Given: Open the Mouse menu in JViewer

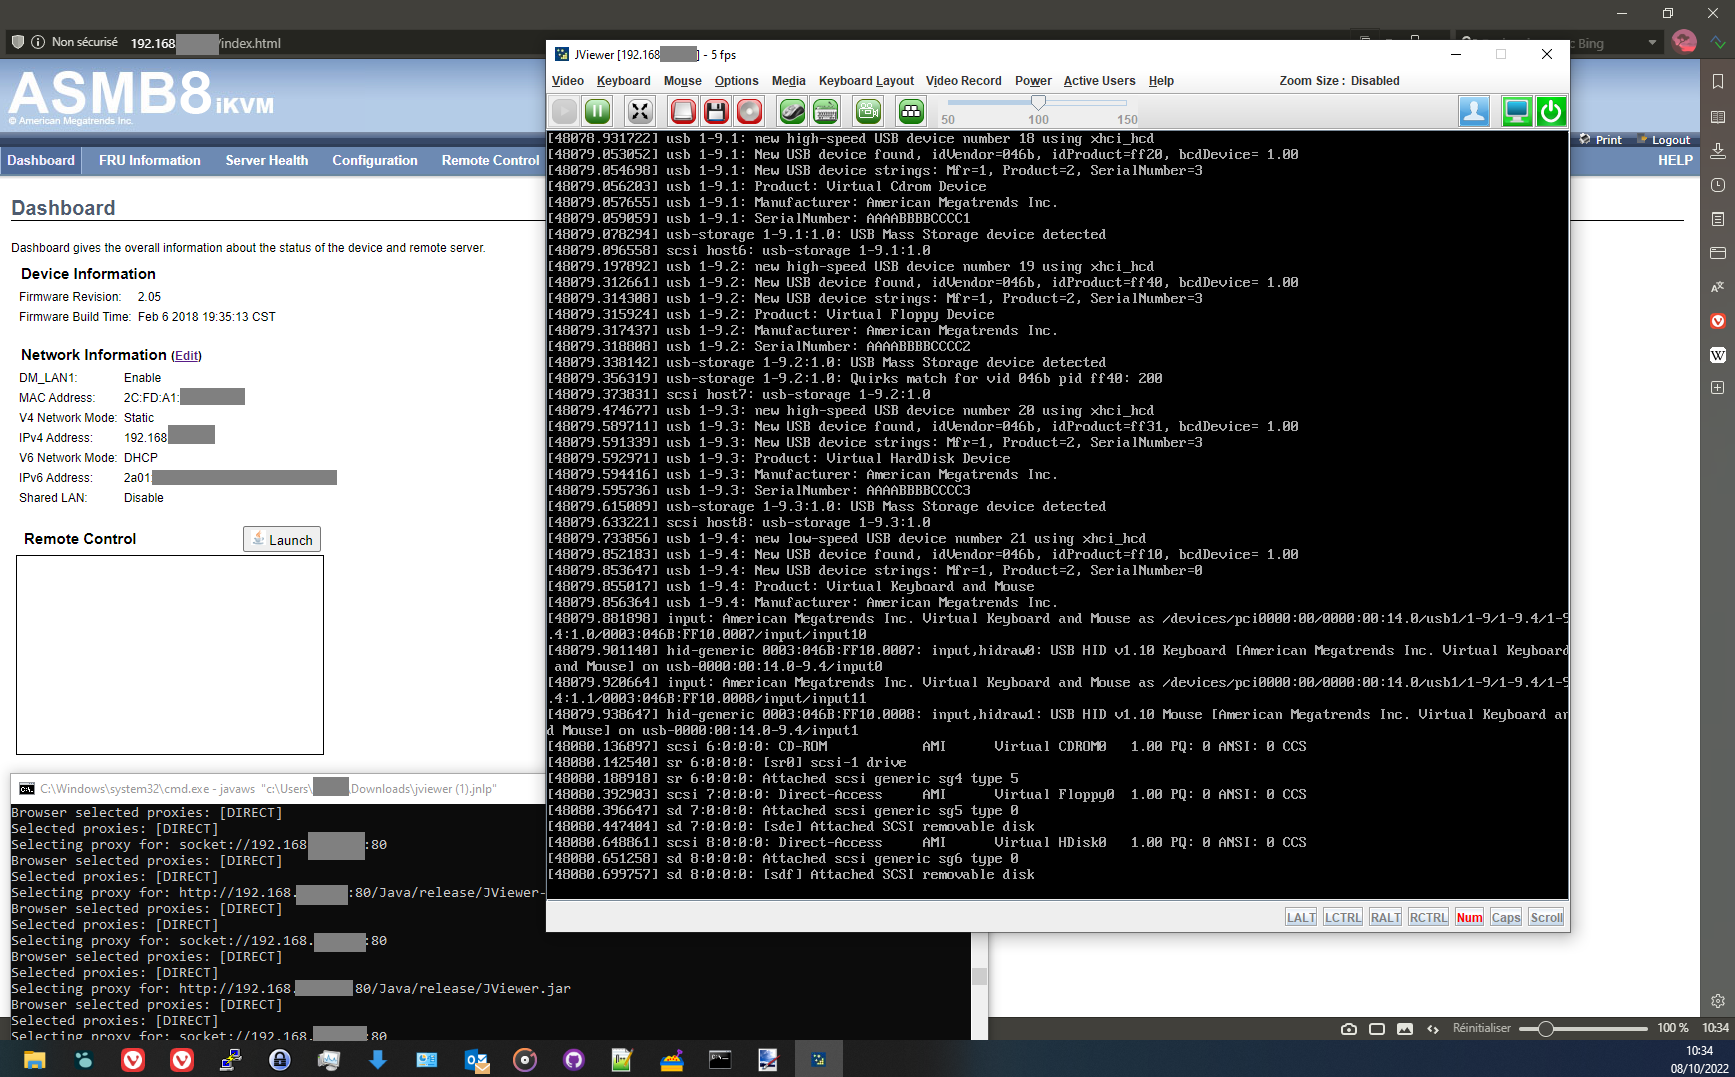Looking at the screenshot, I should coord(682,81).
